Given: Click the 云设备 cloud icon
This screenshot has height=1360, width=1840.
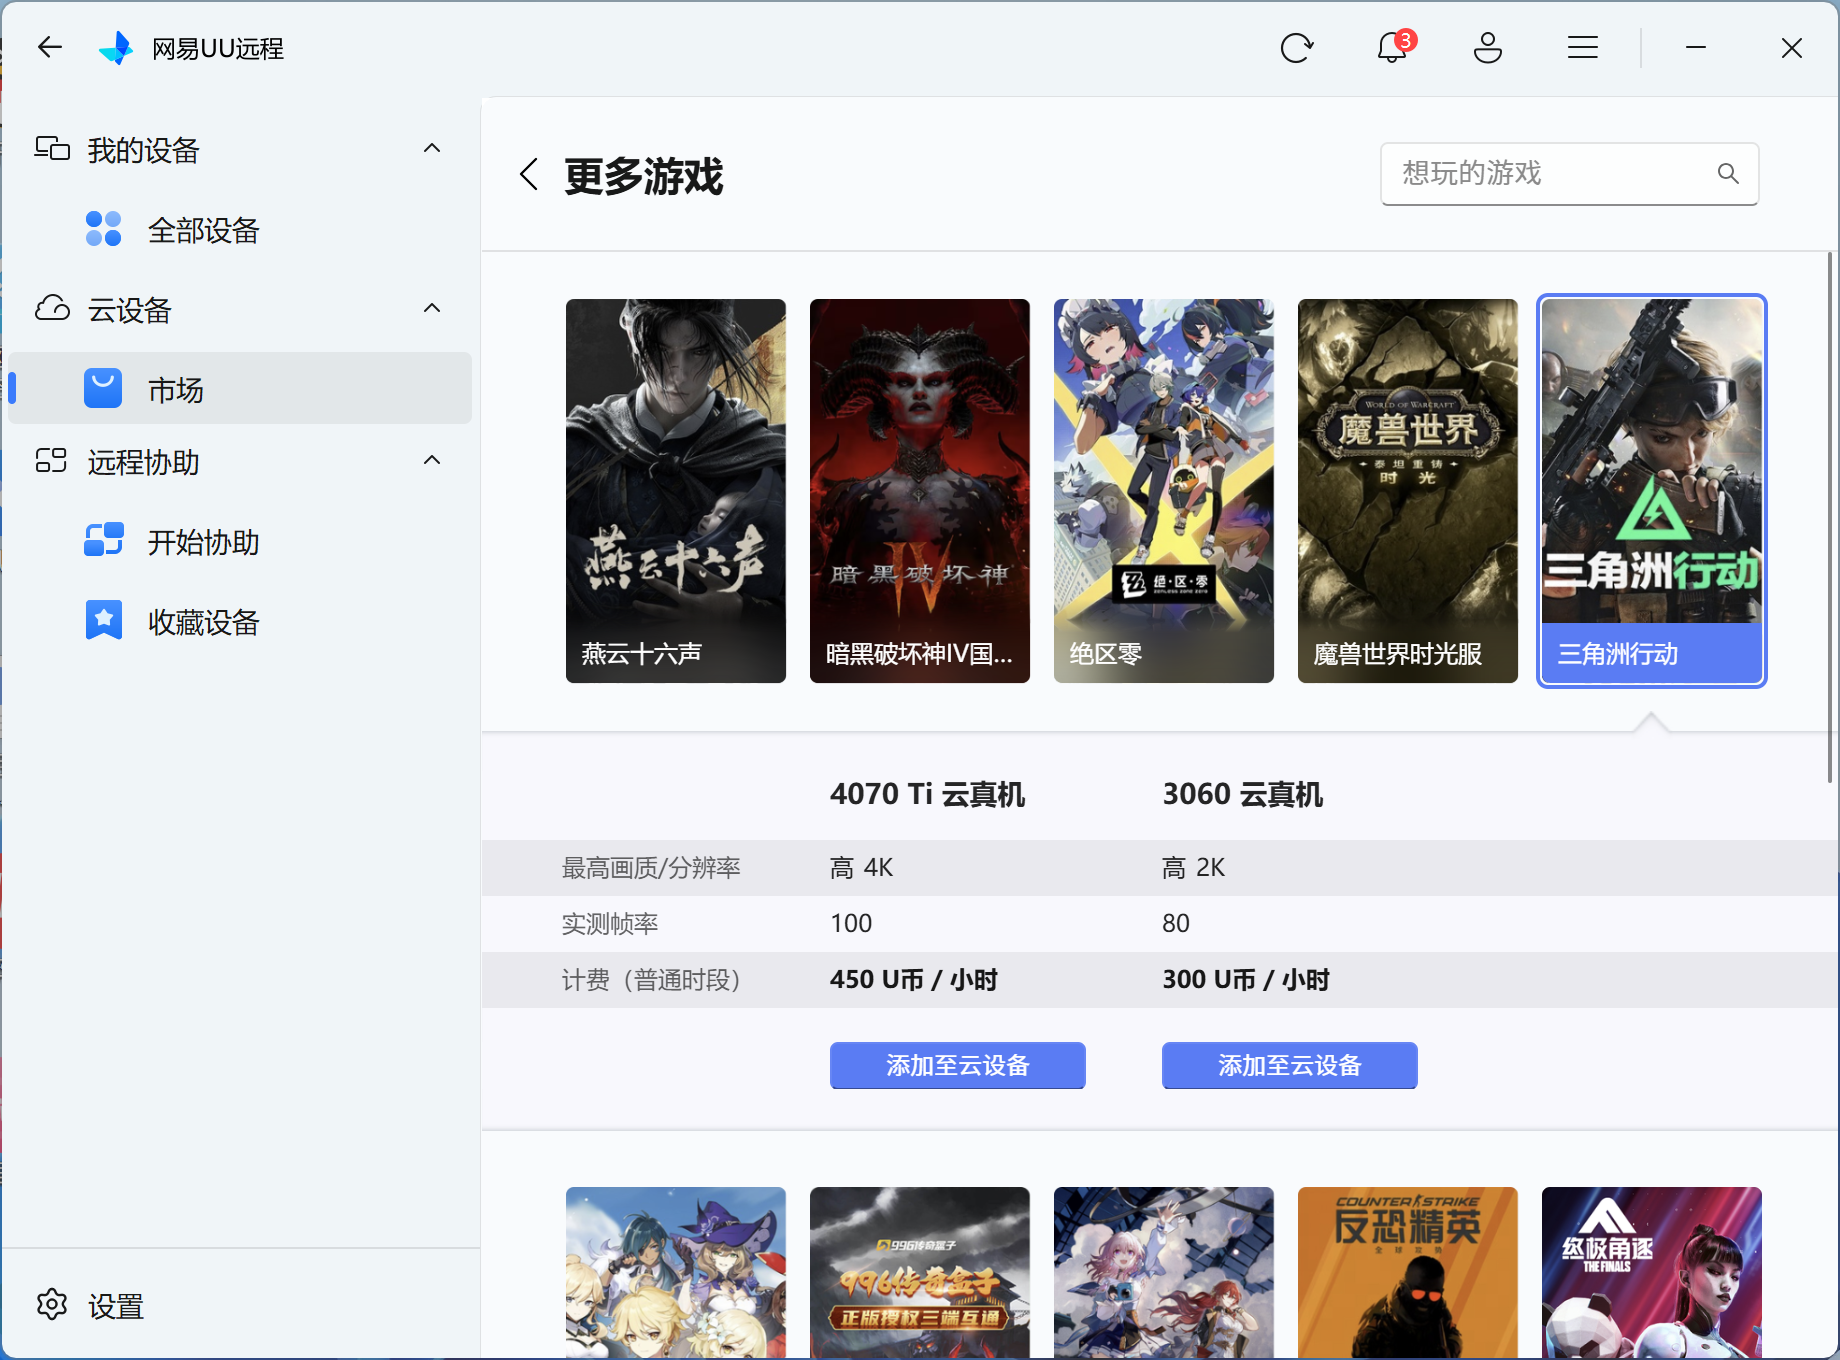Looking at the screenshot, I should click(x=52, y=308).
